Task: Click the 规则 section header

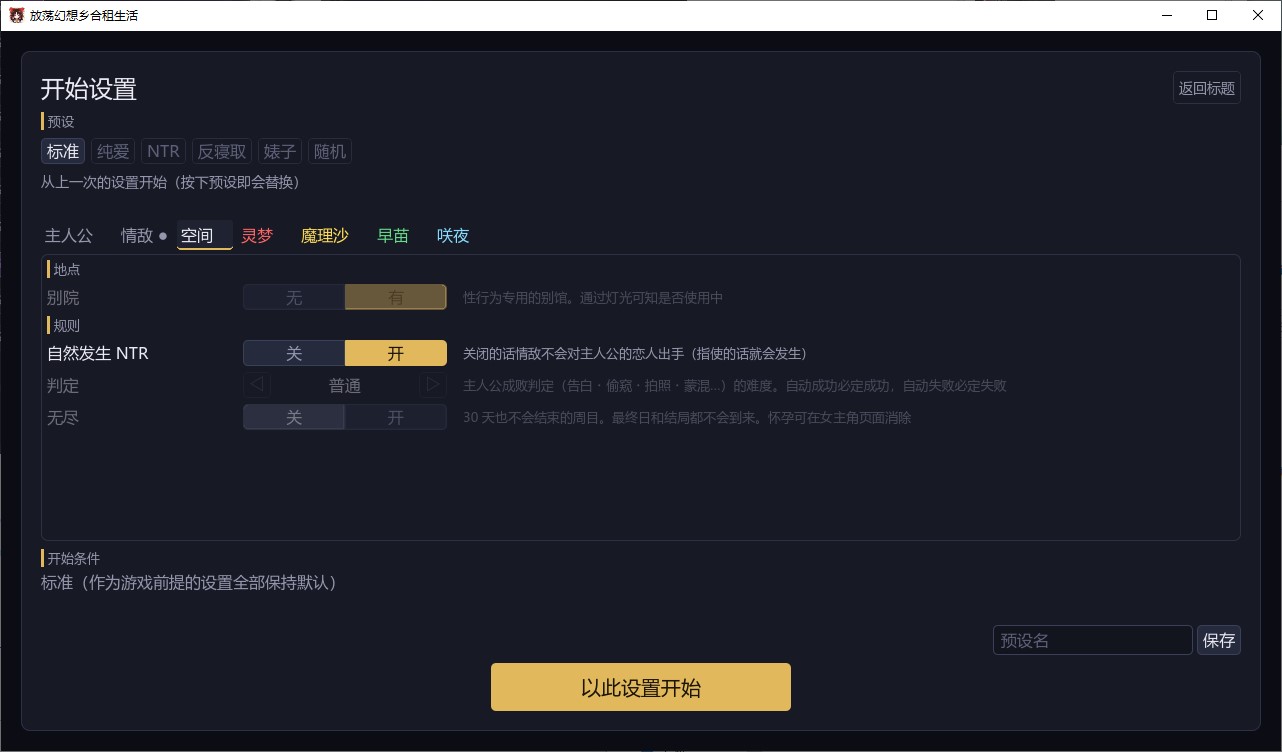Action: [x=66, y=325]
